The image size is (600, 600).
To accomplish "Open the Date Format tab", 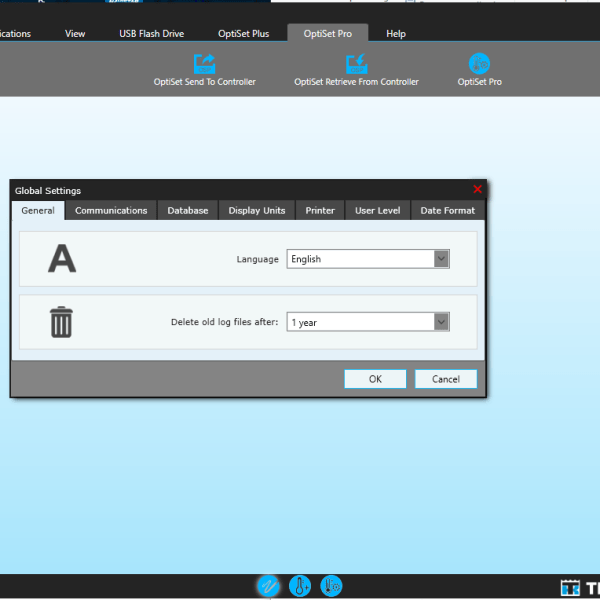I will (x=447, y=210).
